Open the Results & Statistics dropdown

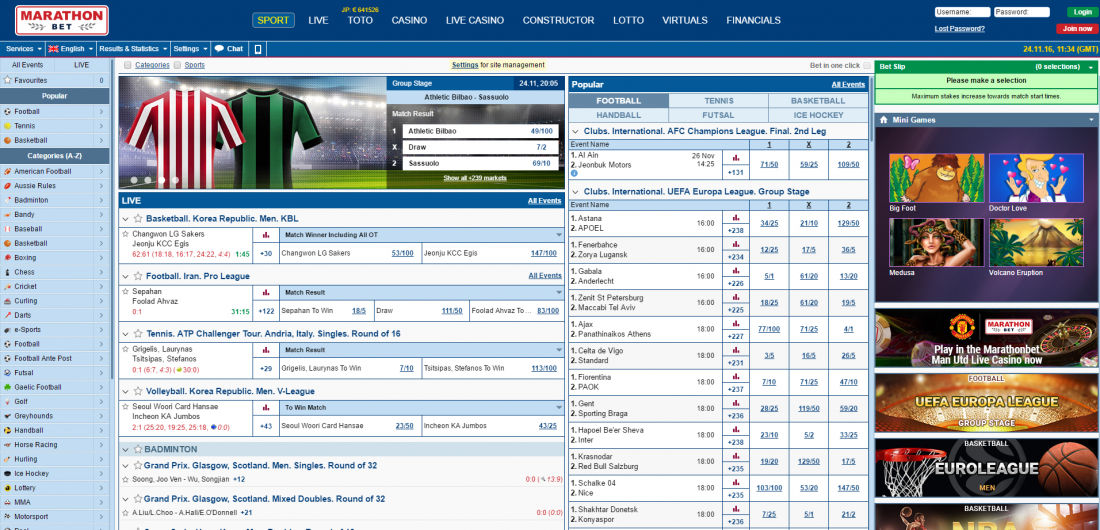tap(133, 49)
